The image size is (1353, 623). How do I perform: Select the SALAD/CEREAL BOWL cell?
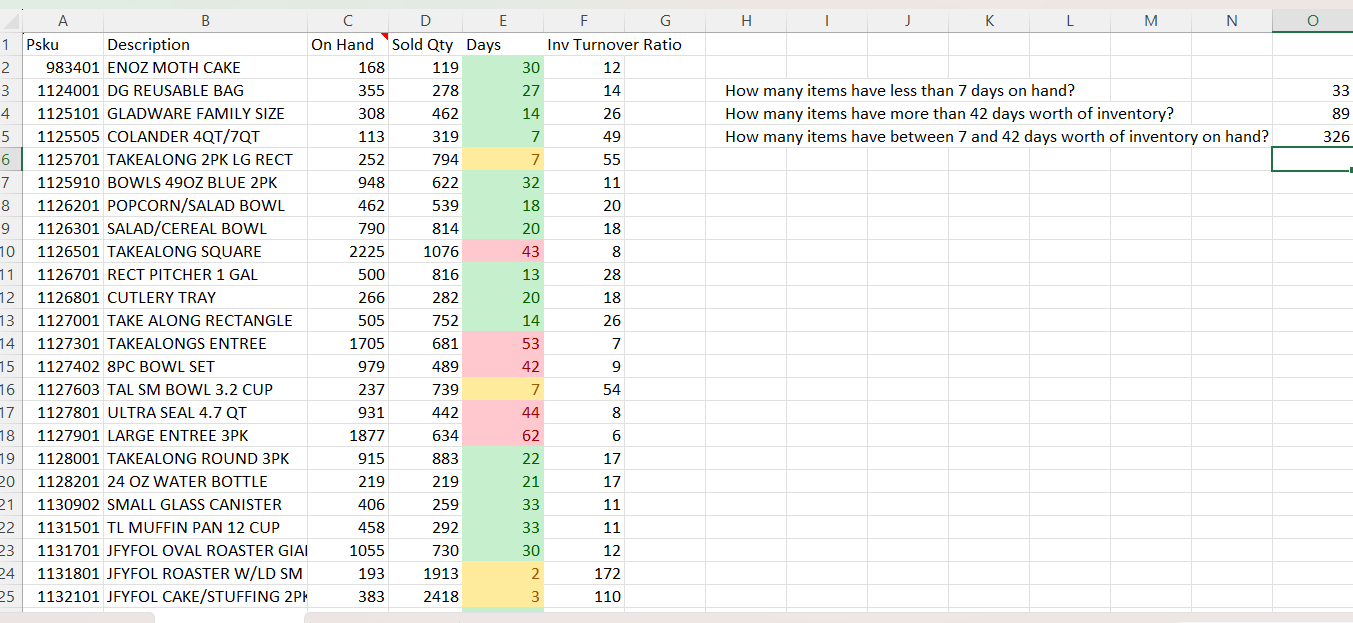tap(205, 228)
